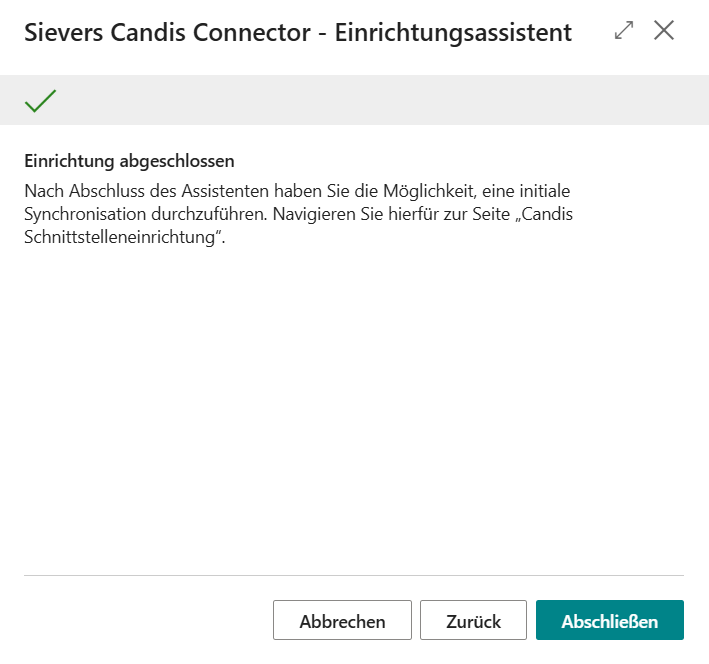Click the word "Synchronisation" in the description

pyautogui.click(x=80, y=214)
